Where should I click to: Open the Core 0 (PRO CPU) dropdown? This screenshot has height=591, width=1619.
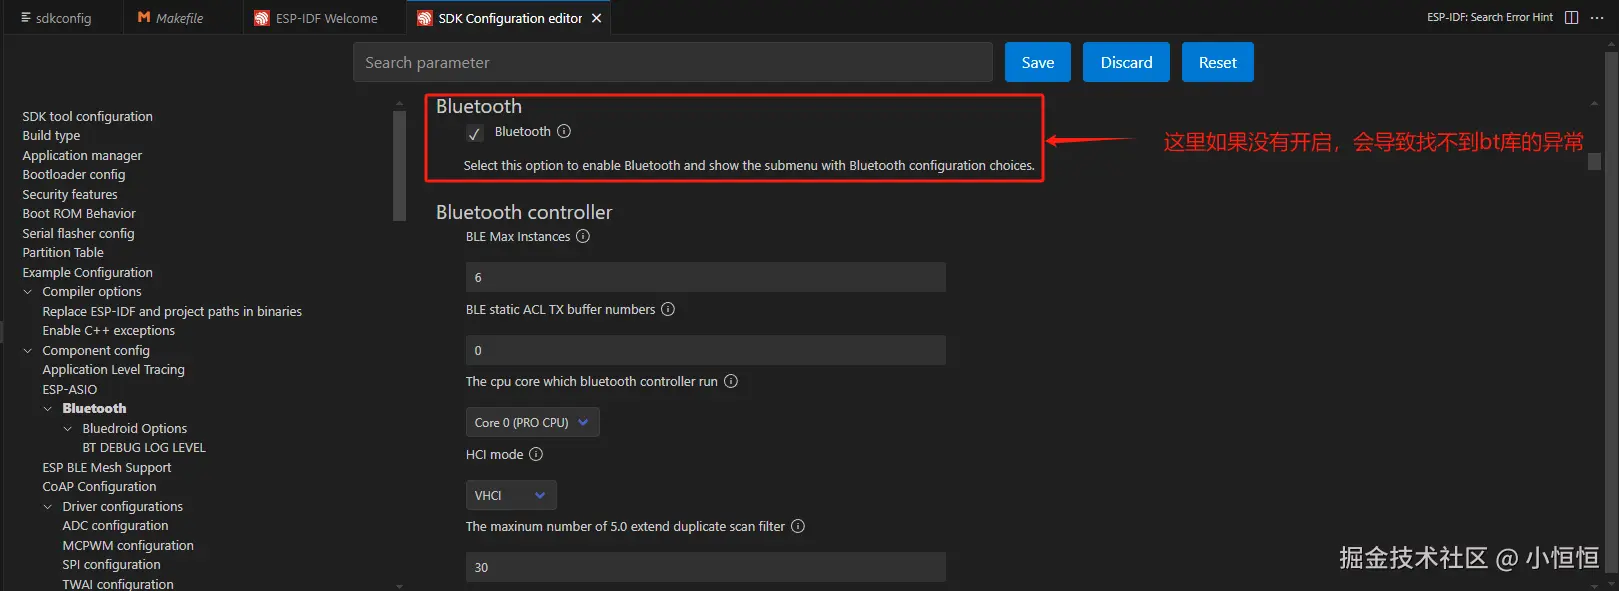pos(532,422)
